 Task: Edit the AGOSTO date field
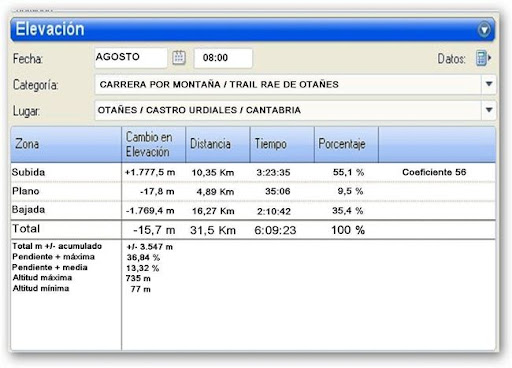(131, 58)
